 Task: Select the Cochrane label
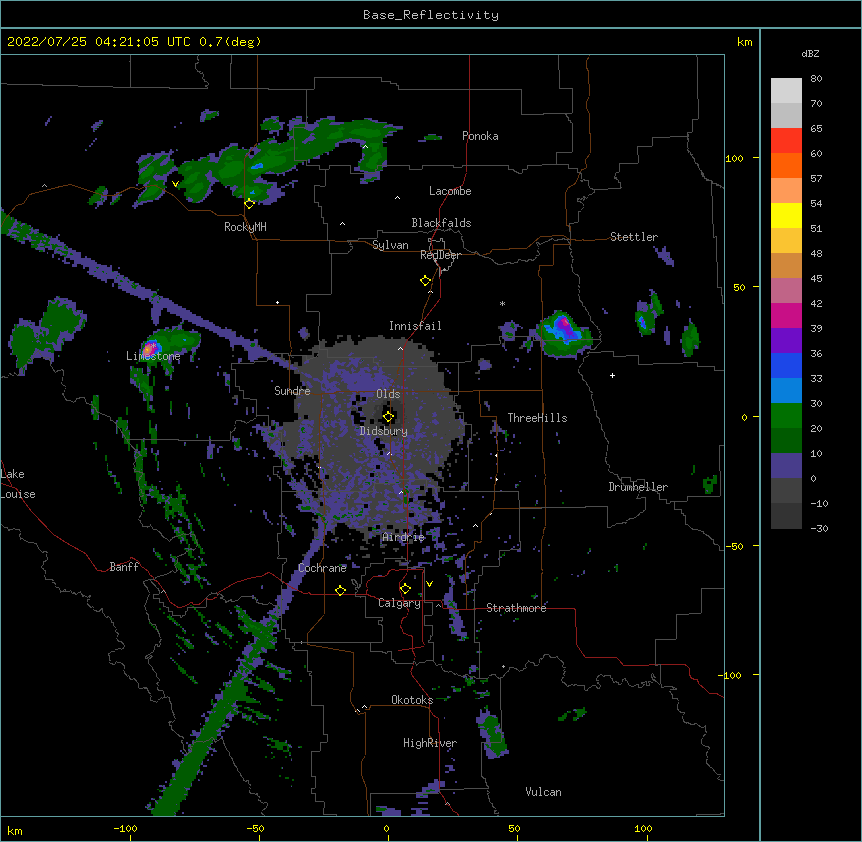pyautogui.click(x=322, y=568)
